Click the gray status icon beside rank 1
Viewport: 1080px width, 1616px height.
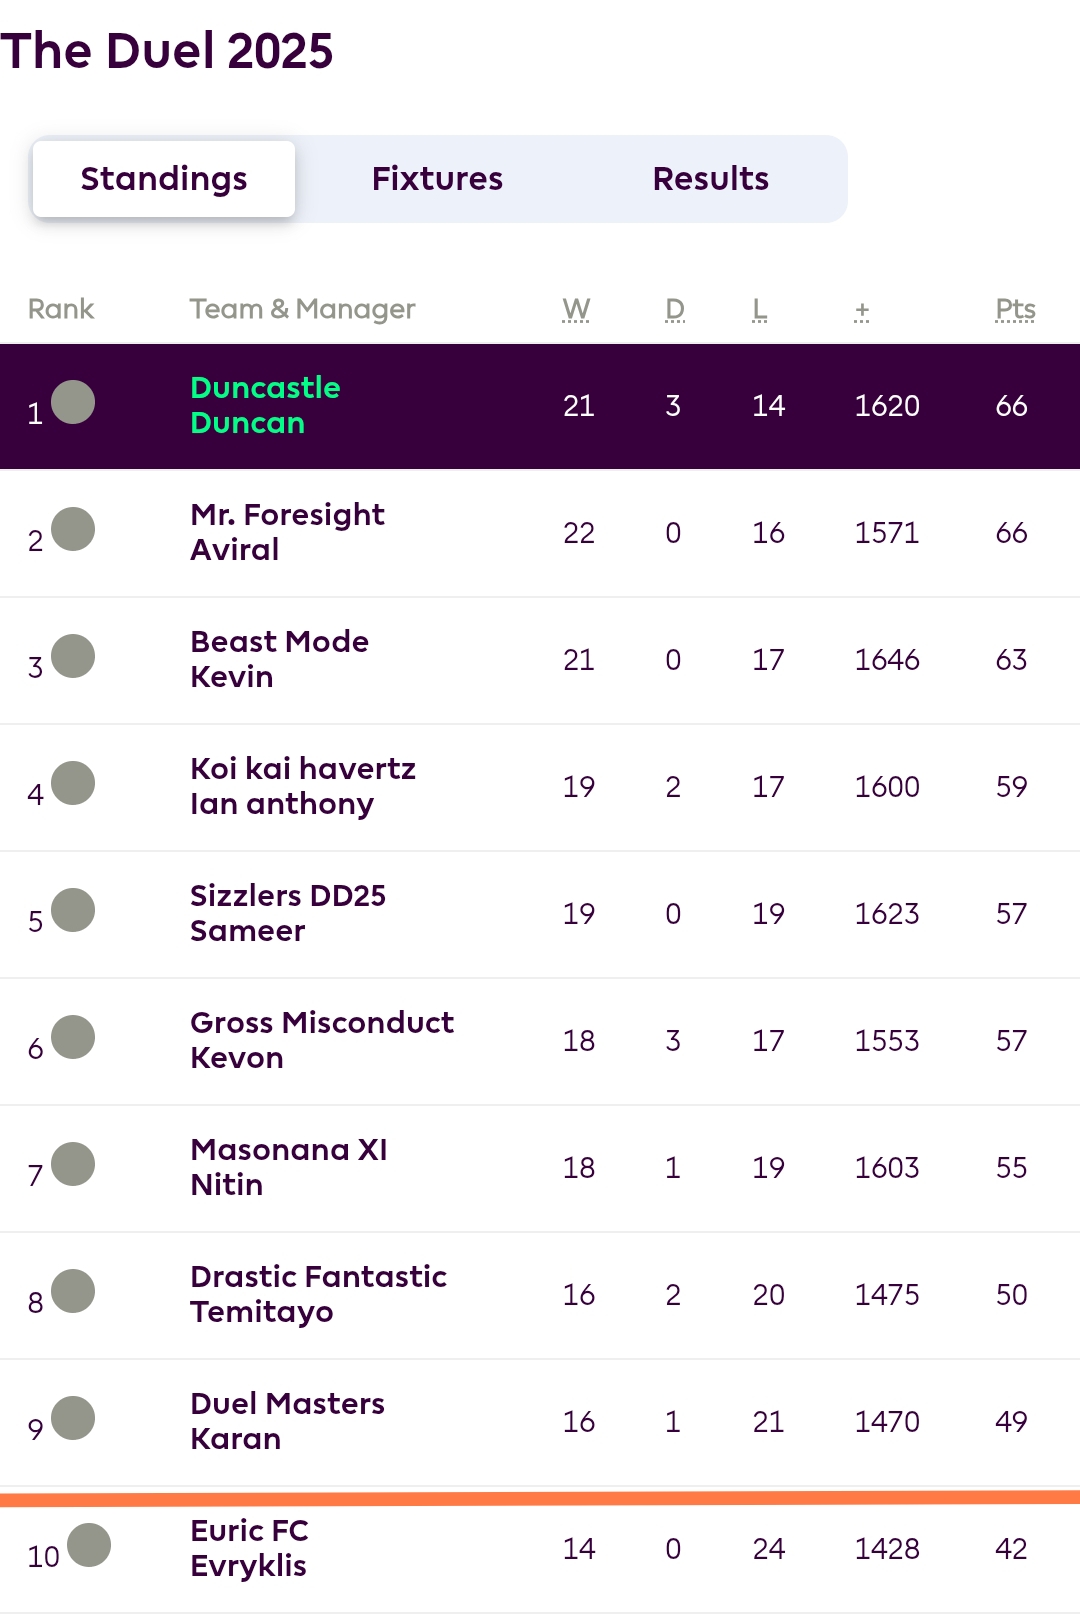pos(73,402)
